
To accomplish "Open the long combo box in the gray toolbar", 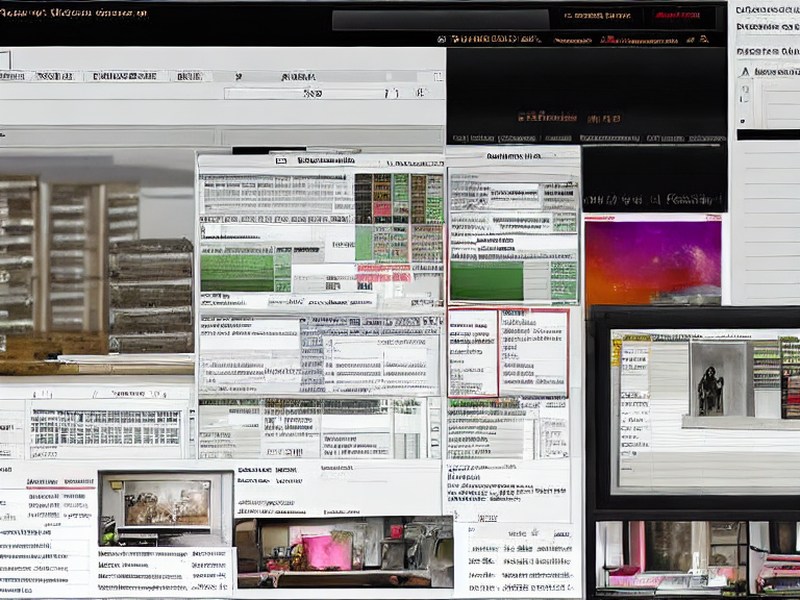I will (x=313, y=93).
